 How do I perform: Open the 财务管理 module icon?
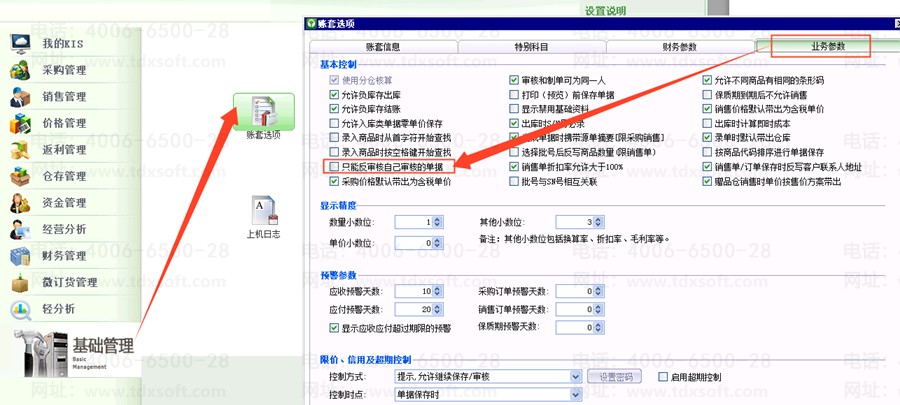coord(21,256)
